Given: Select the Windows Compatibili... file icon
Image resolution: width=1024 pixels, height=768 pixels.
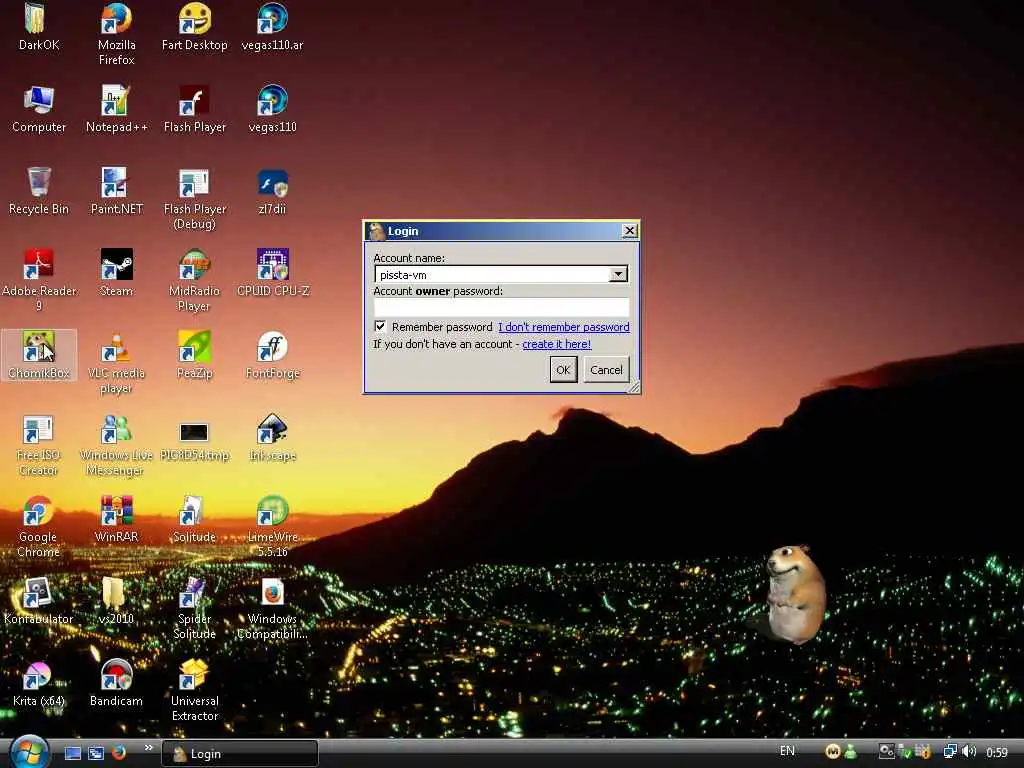Looking at the screenshot, I should click(272, 593).
